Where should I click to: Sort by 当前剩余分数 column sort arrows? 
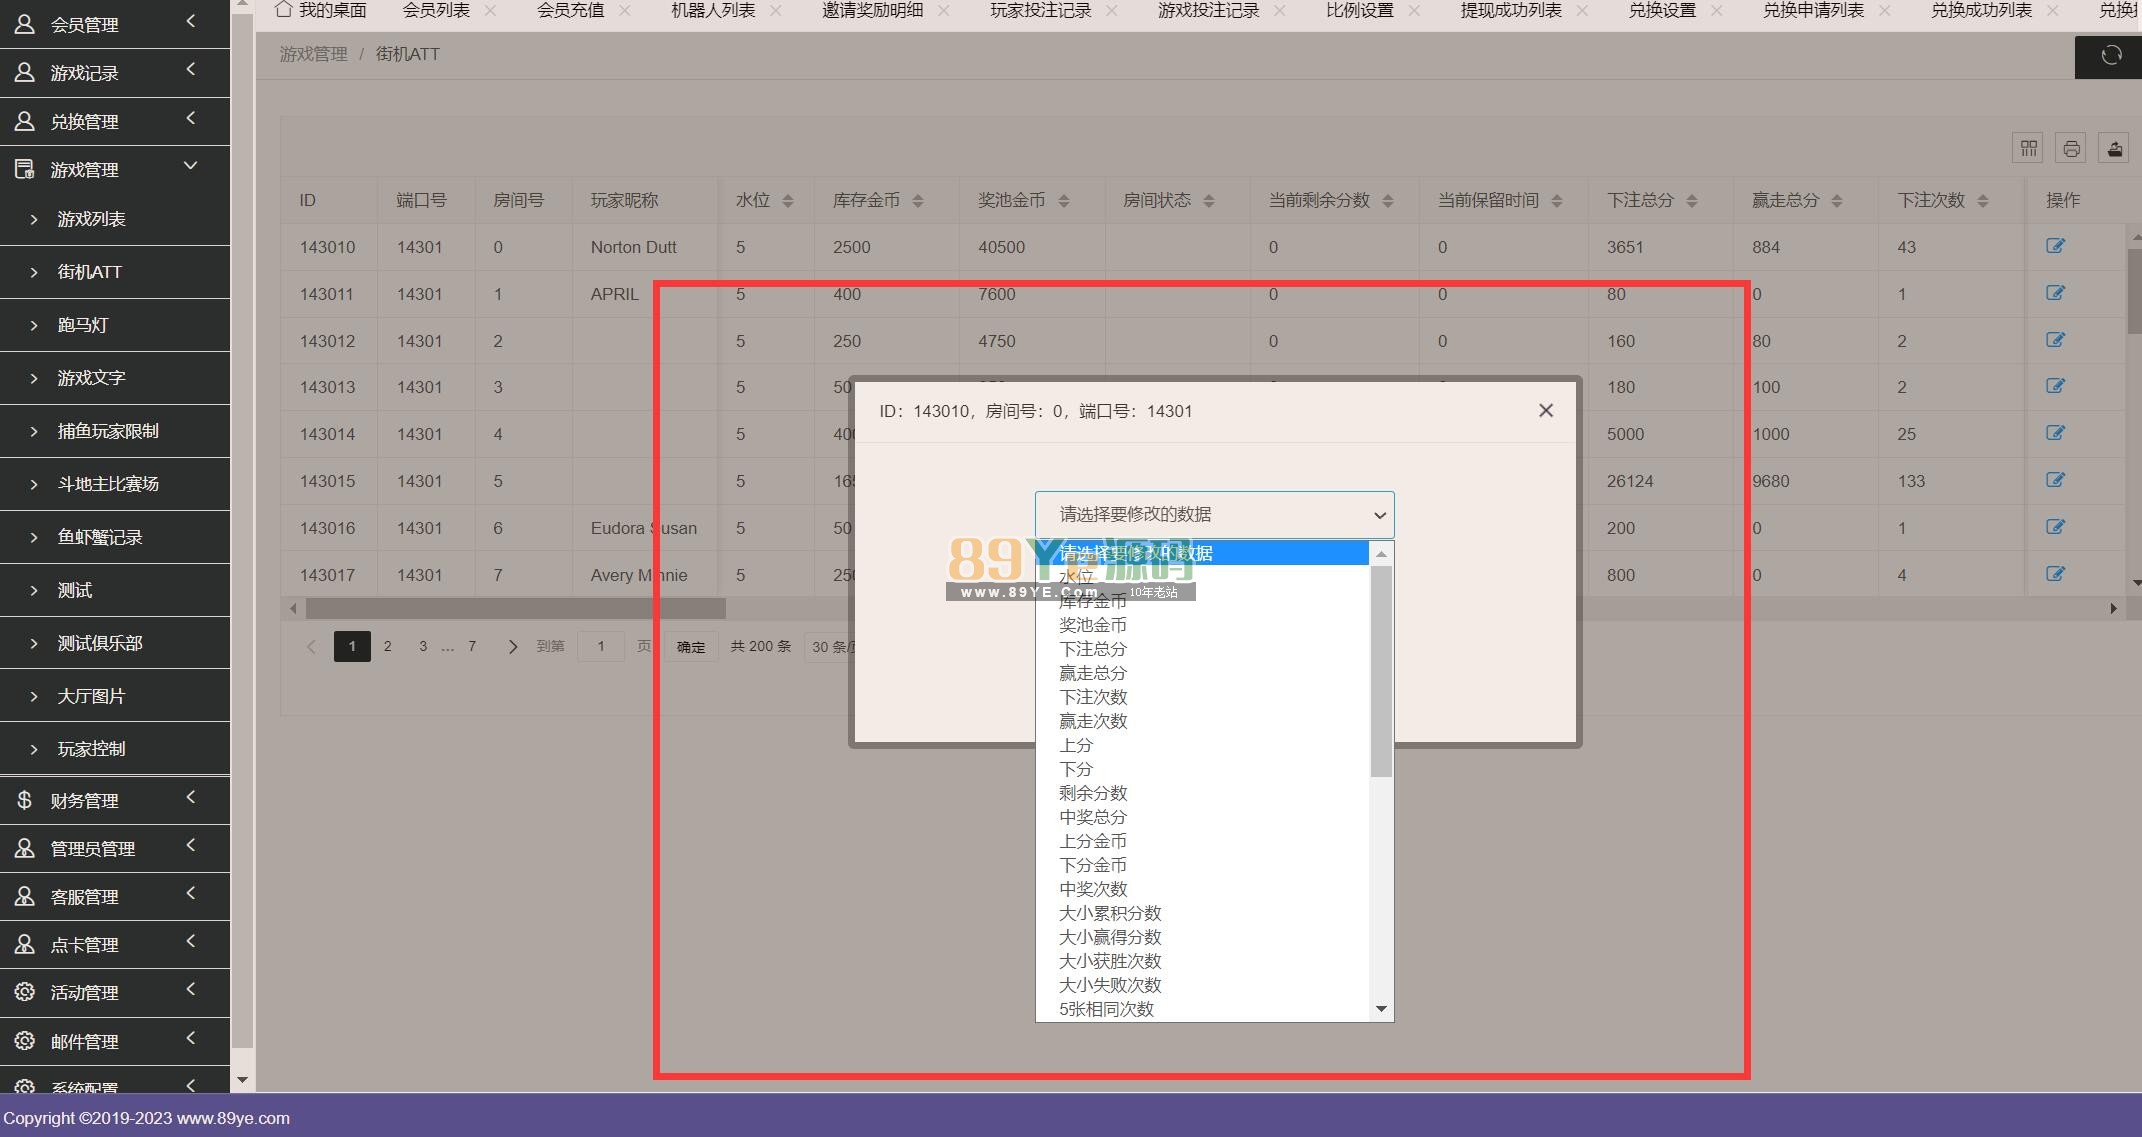(x=1388, y=201)
